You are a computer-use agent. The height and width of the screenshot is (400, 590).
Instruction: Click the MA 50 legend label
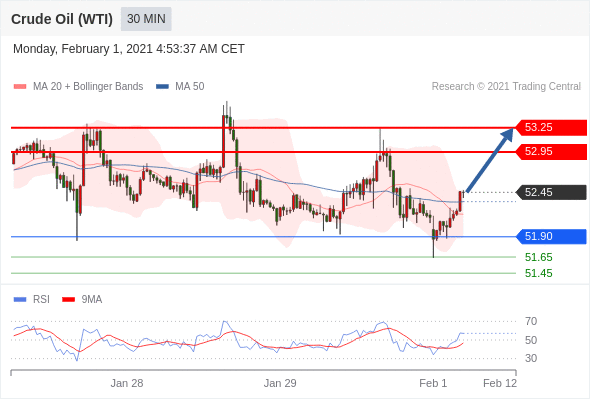click(190, 87)
